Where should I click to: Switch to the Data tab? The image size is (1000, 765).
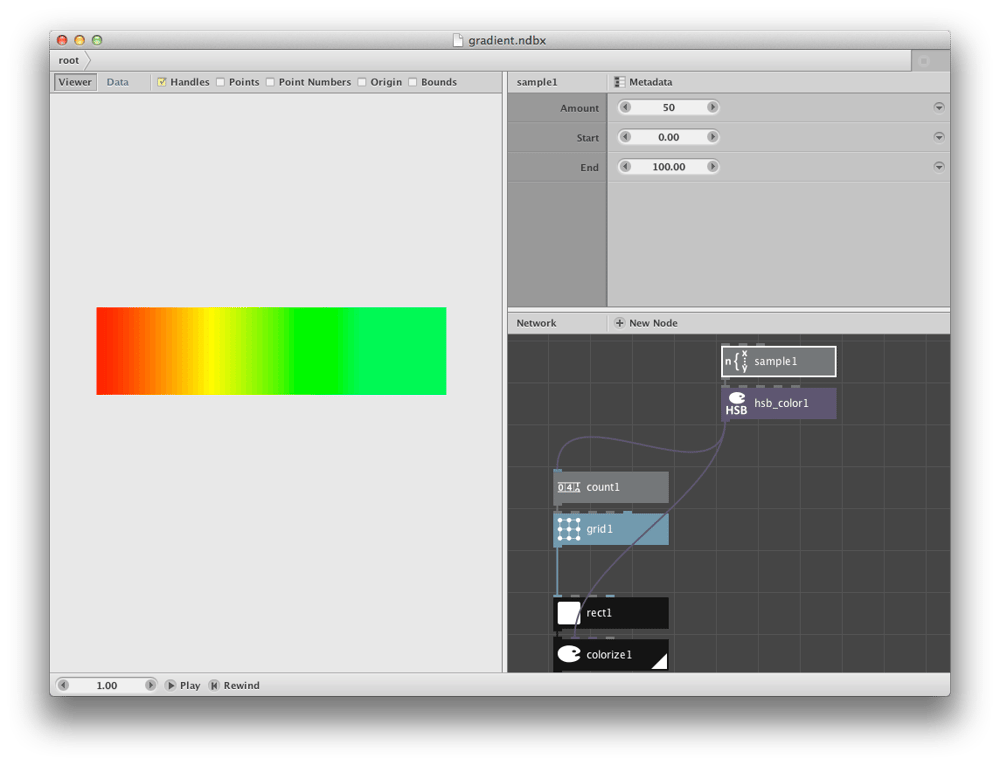[117, 82]
